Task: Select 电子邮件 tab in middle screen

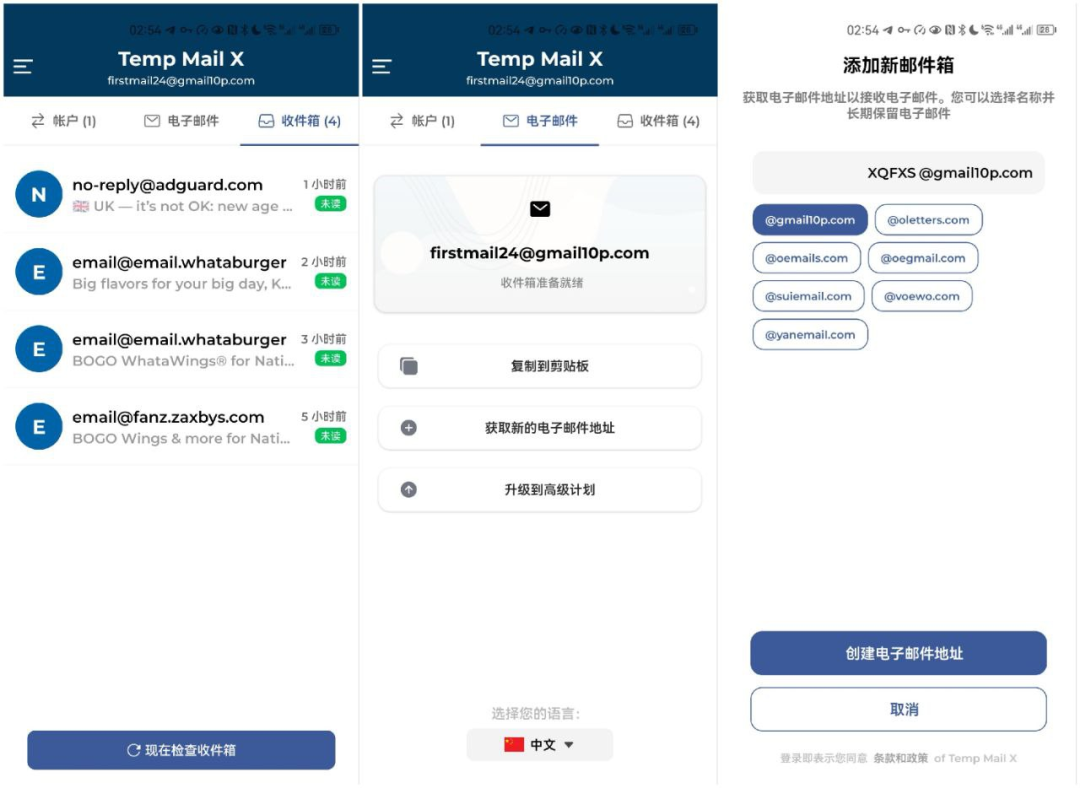Action: 540,121
